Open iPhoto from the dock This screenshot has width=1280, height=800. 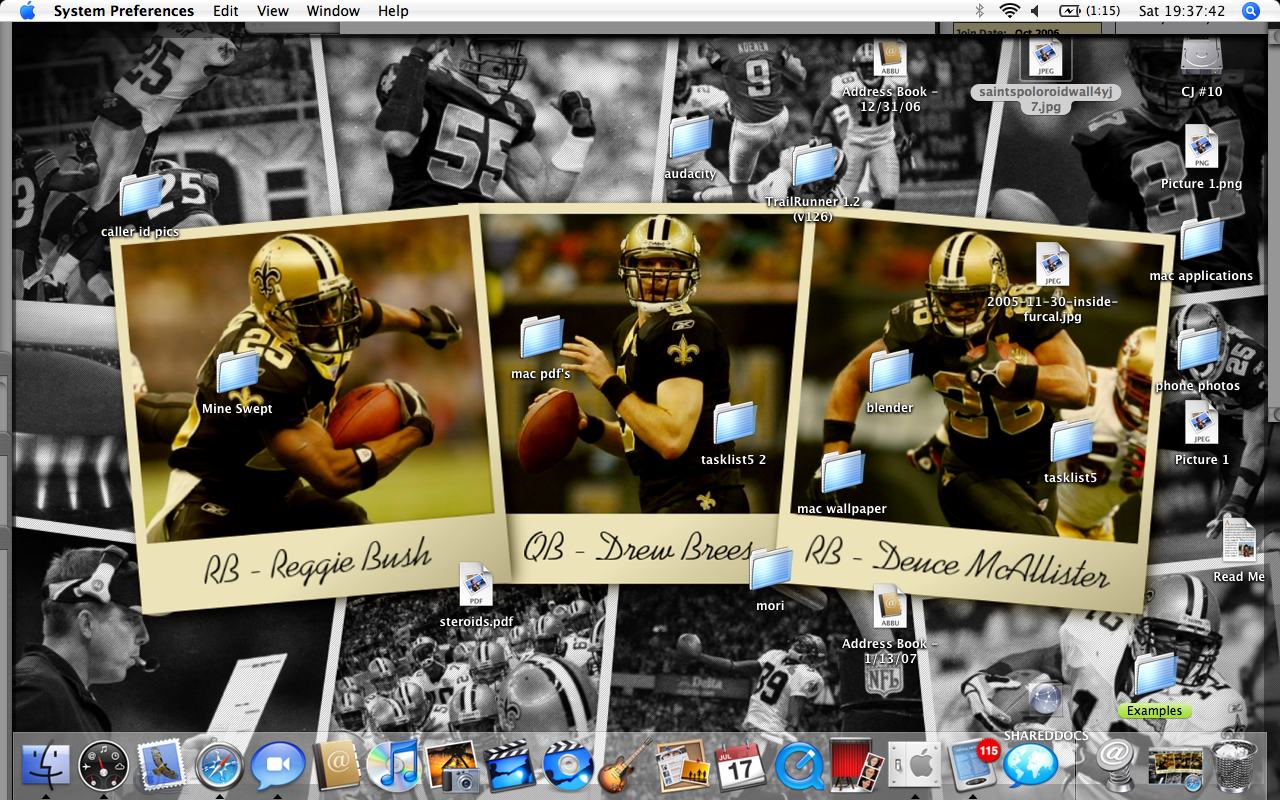pos(452,766)
